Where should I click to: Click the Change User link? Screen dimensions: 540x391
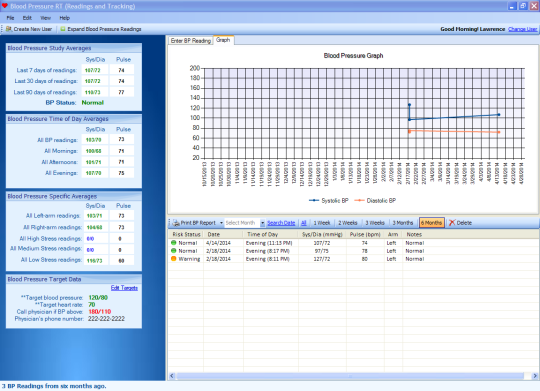522,29
